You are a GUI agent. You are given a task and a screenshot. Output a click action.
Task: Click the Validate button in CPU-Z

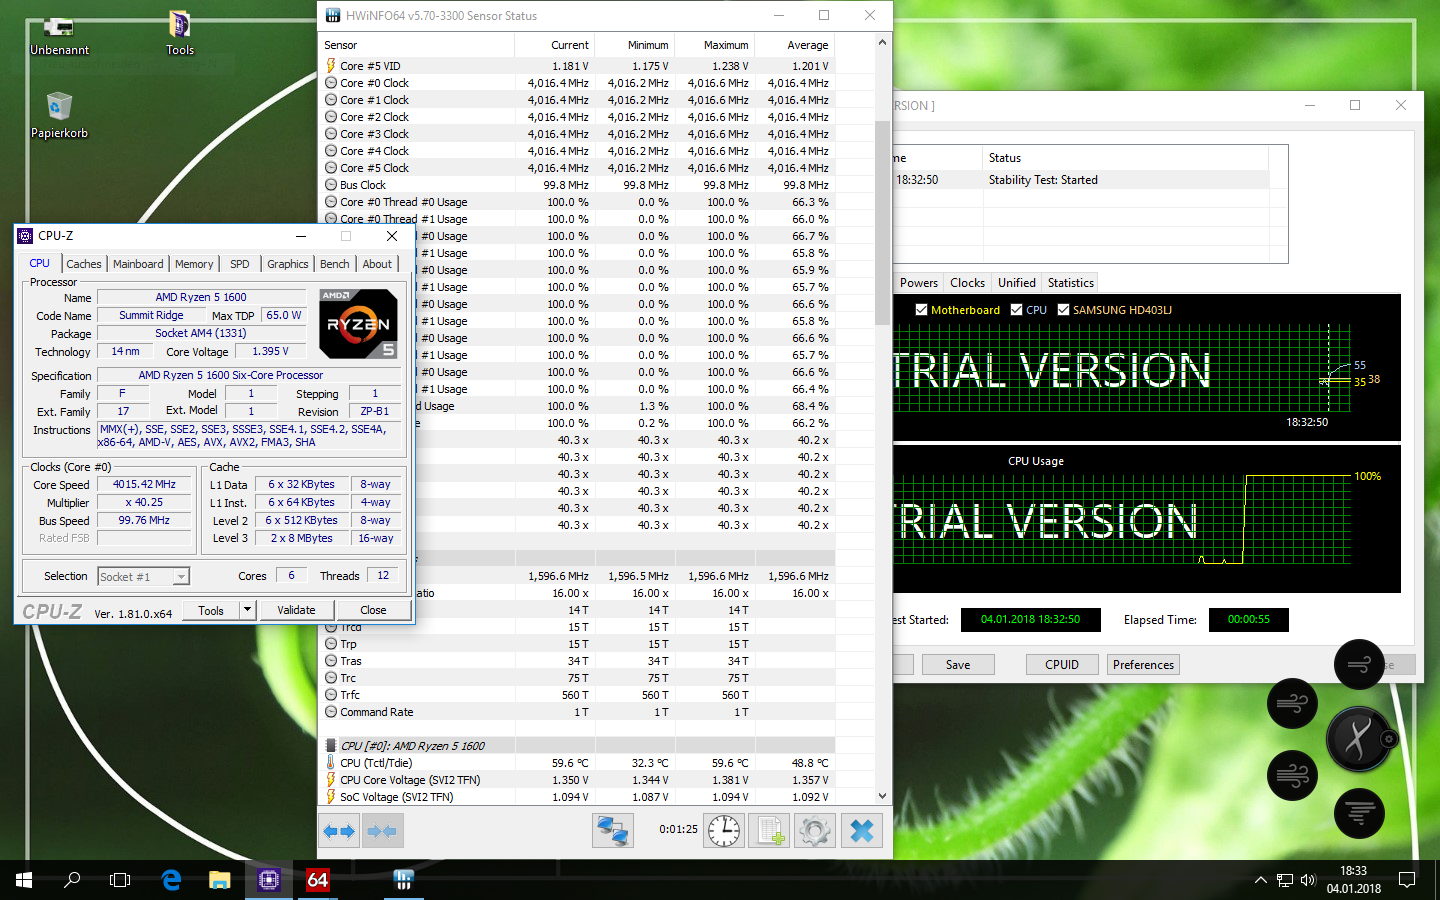(296, 610)
